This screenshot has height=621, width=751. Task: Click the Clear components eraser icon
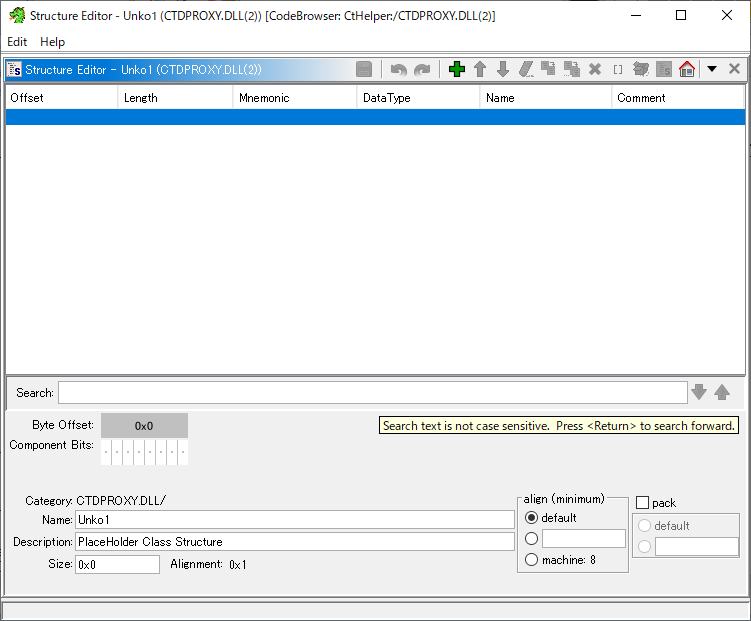[x=526, y=69]
